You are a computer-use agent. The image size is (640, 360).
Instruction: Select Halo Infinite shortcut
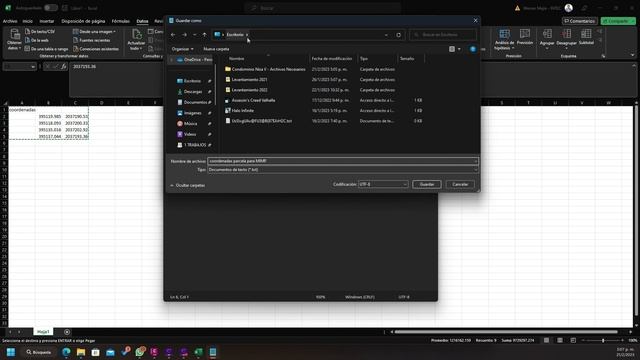click(x=242, y=111)
